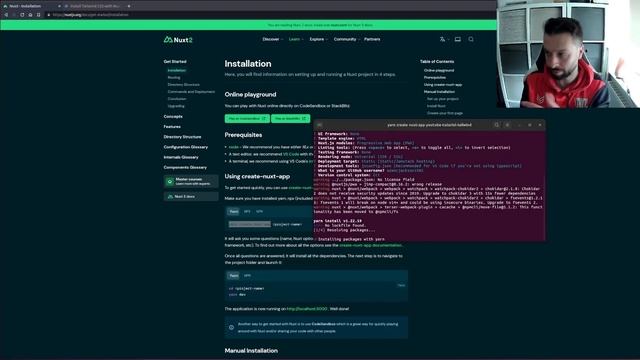This screenshot has width=640, height=360.
Task: Open the create-nuxt-app documentation link
Action: pos(371,245)
